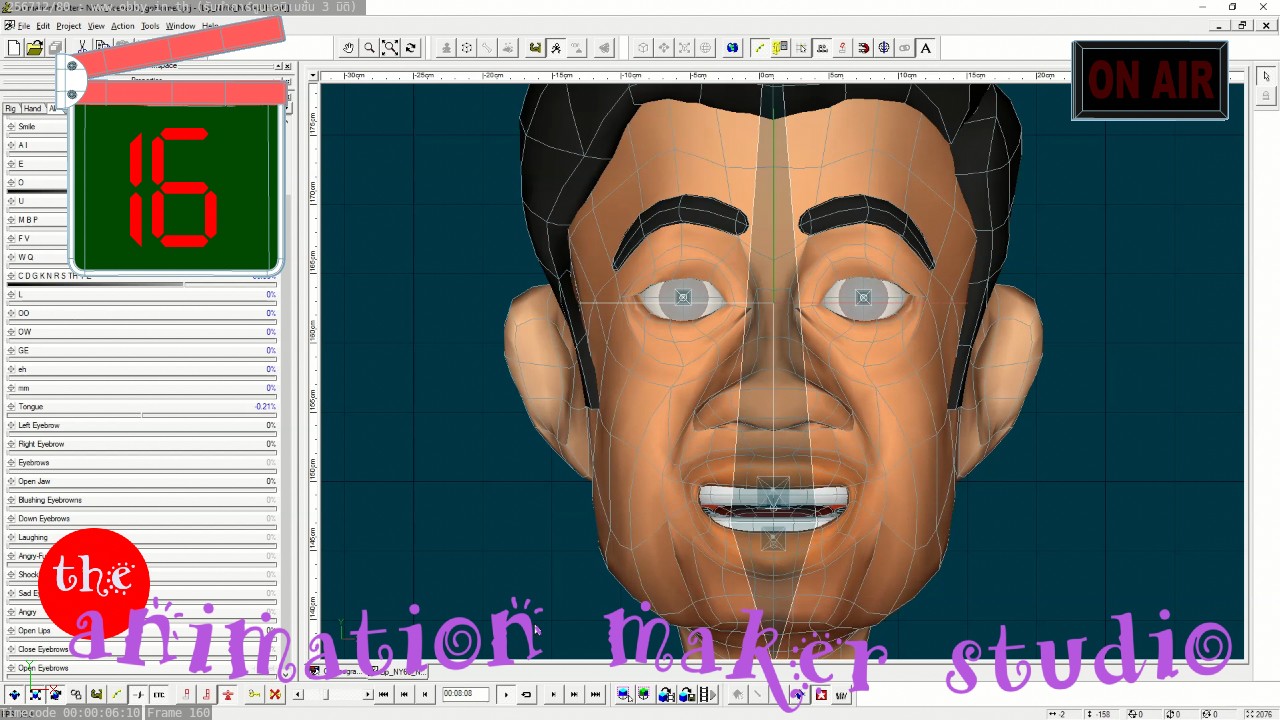
Task: Click the red X delete icon in bottom toolbar
Action: point(275,694)
